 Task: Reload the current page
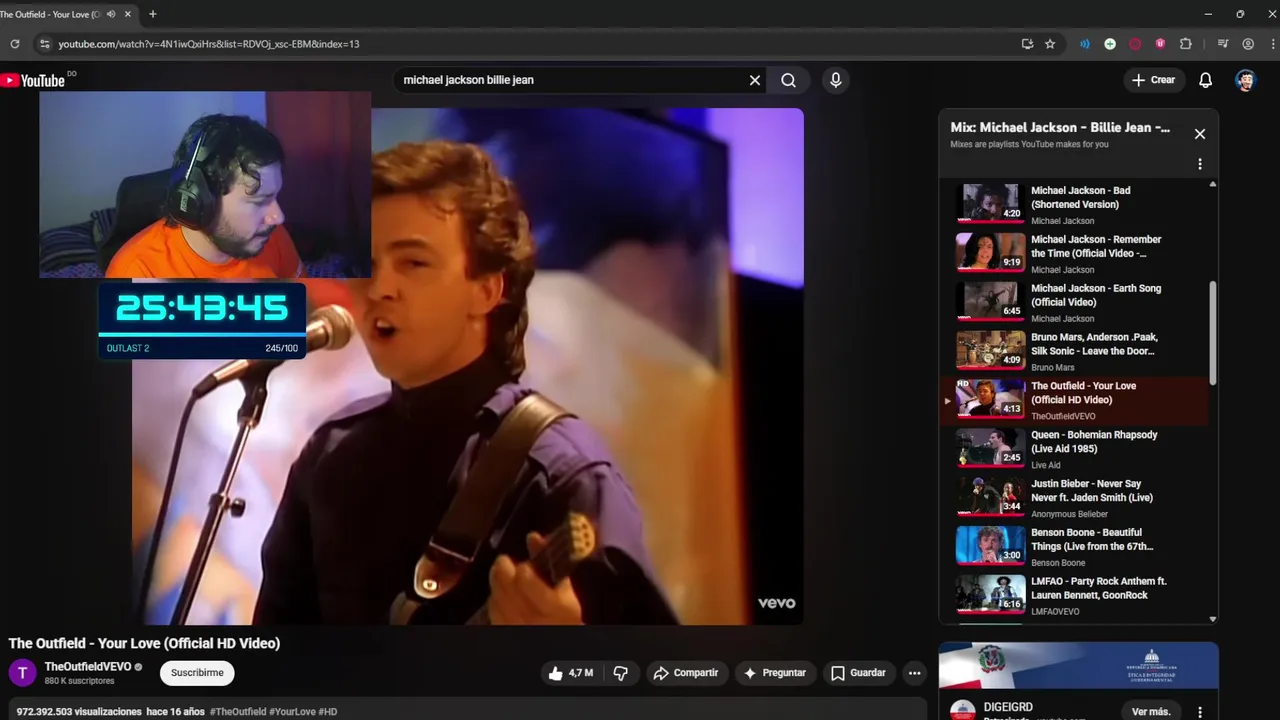coord(14,44)
